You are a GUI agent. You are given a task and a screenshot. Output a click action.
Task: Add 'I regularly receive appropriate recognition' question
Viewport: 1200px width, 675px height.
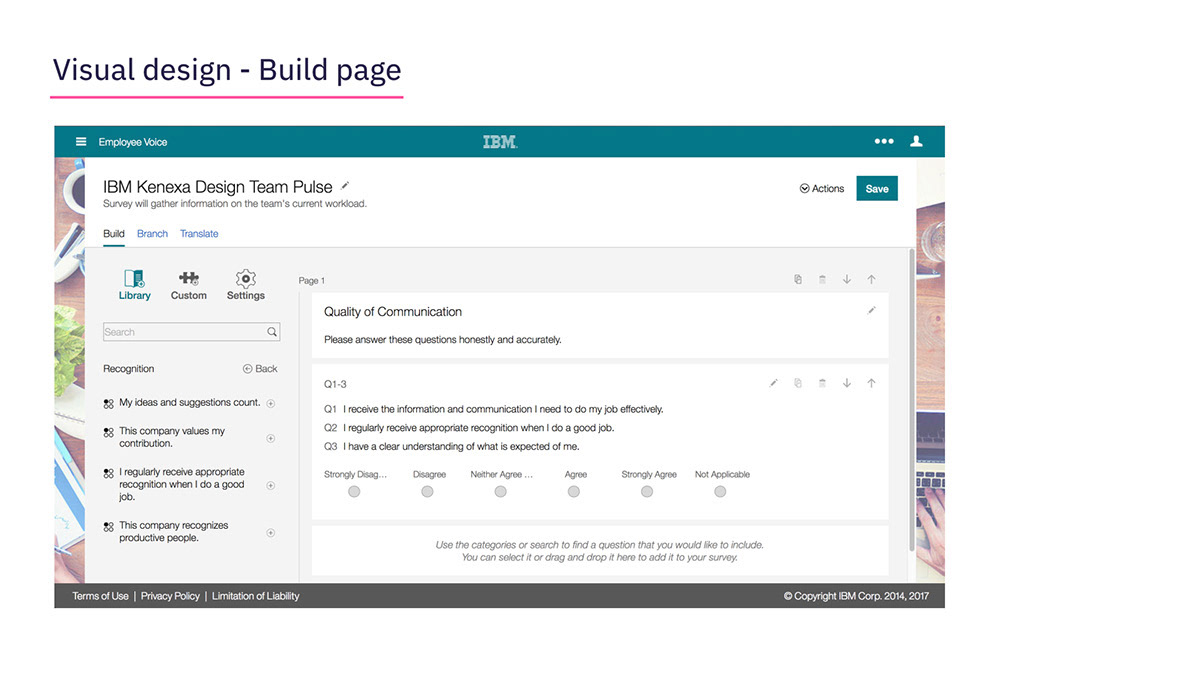point(271,485)
